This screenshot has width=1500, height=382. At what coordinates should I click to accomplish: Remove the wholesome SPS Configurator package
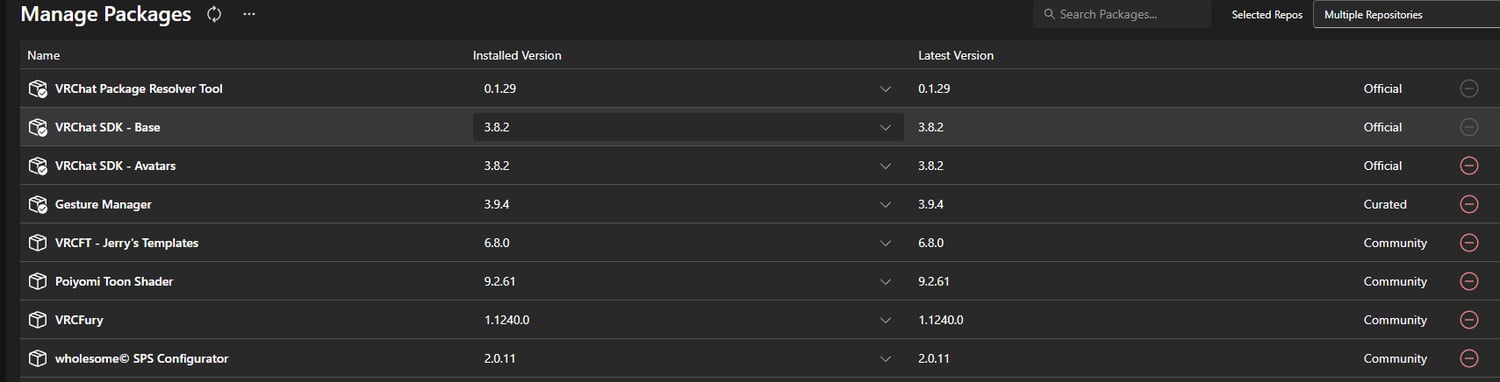pyautogui.click(x=1469, y=358)
